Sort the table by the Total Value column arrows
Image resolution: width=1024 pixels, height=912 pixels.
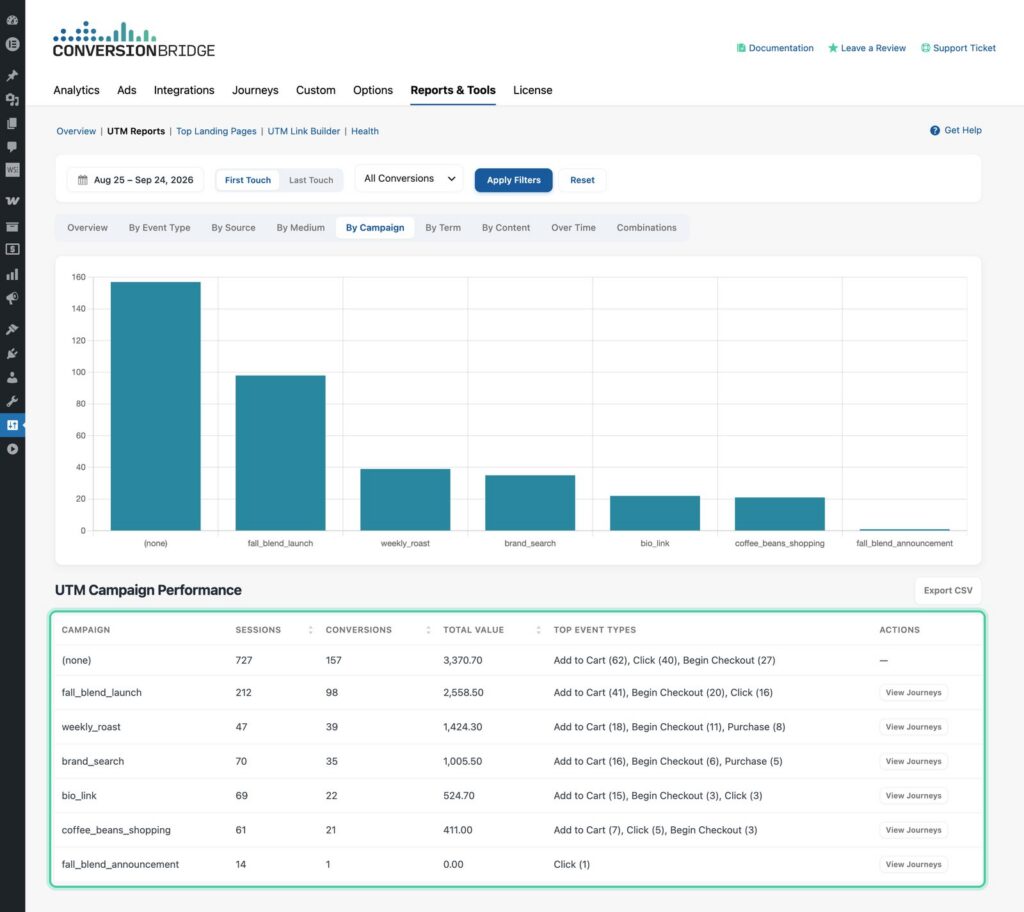[x=538, y=630]
